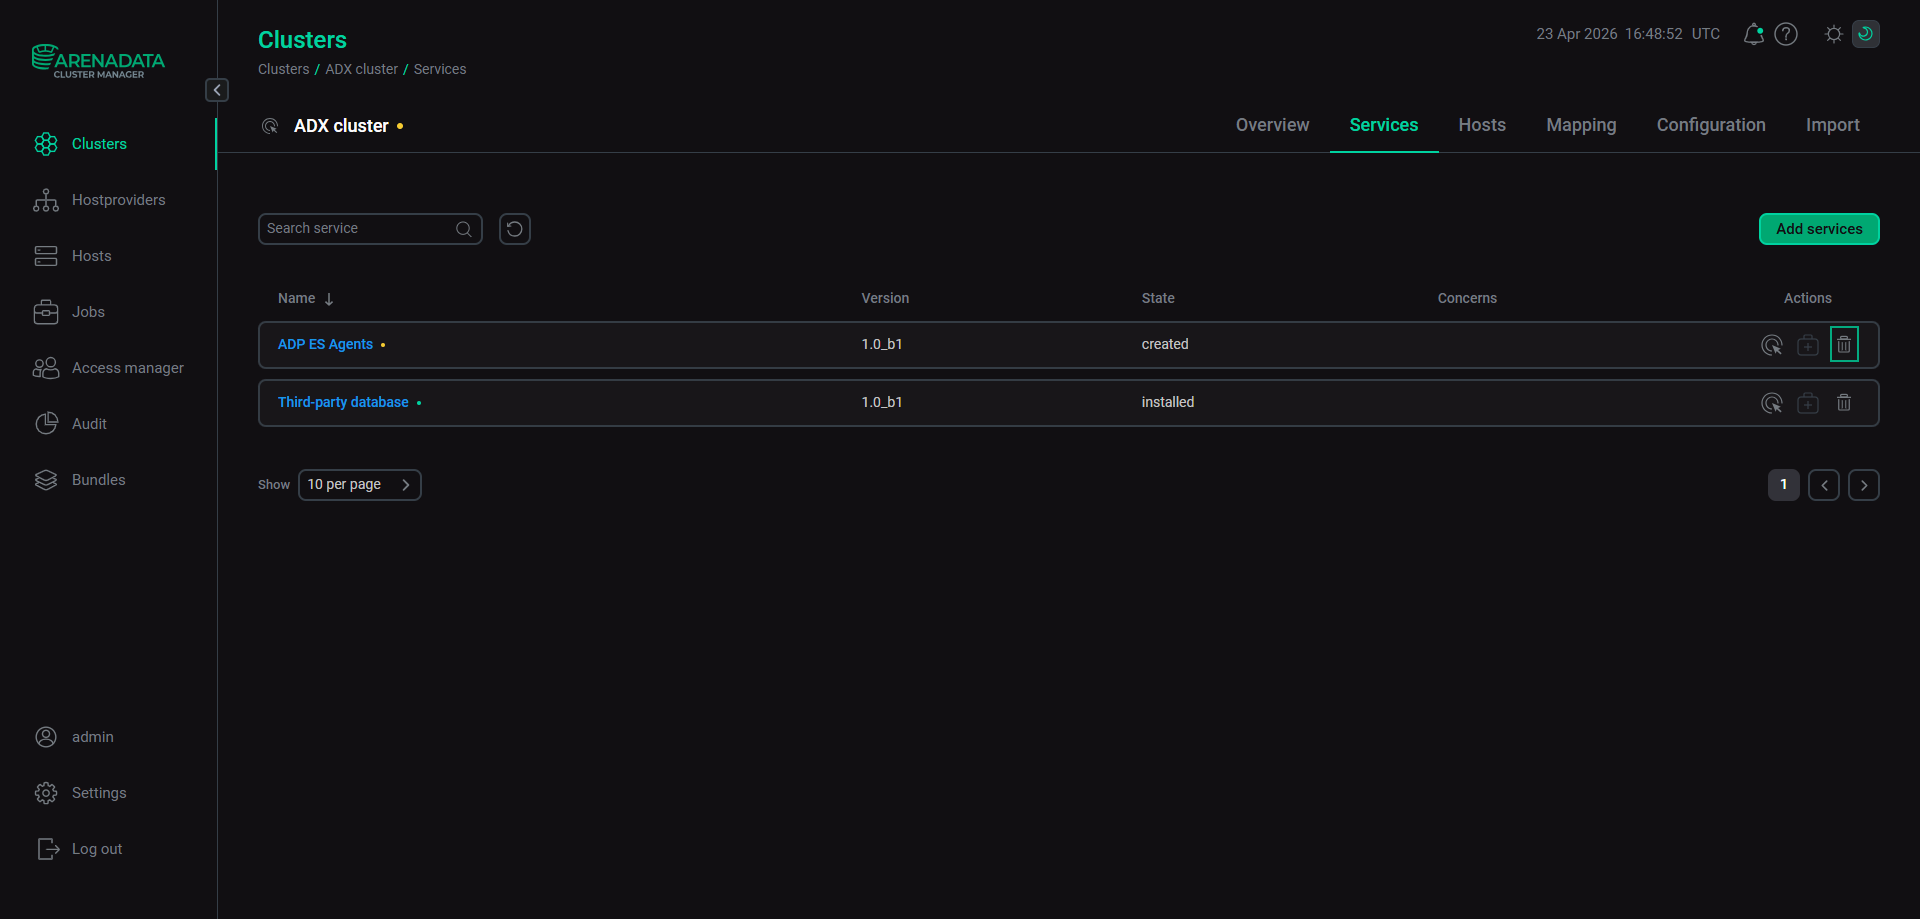This screenshot has width=1920, height=919.
Task: Select page 1 in pagination
Action: [1784, 485]
